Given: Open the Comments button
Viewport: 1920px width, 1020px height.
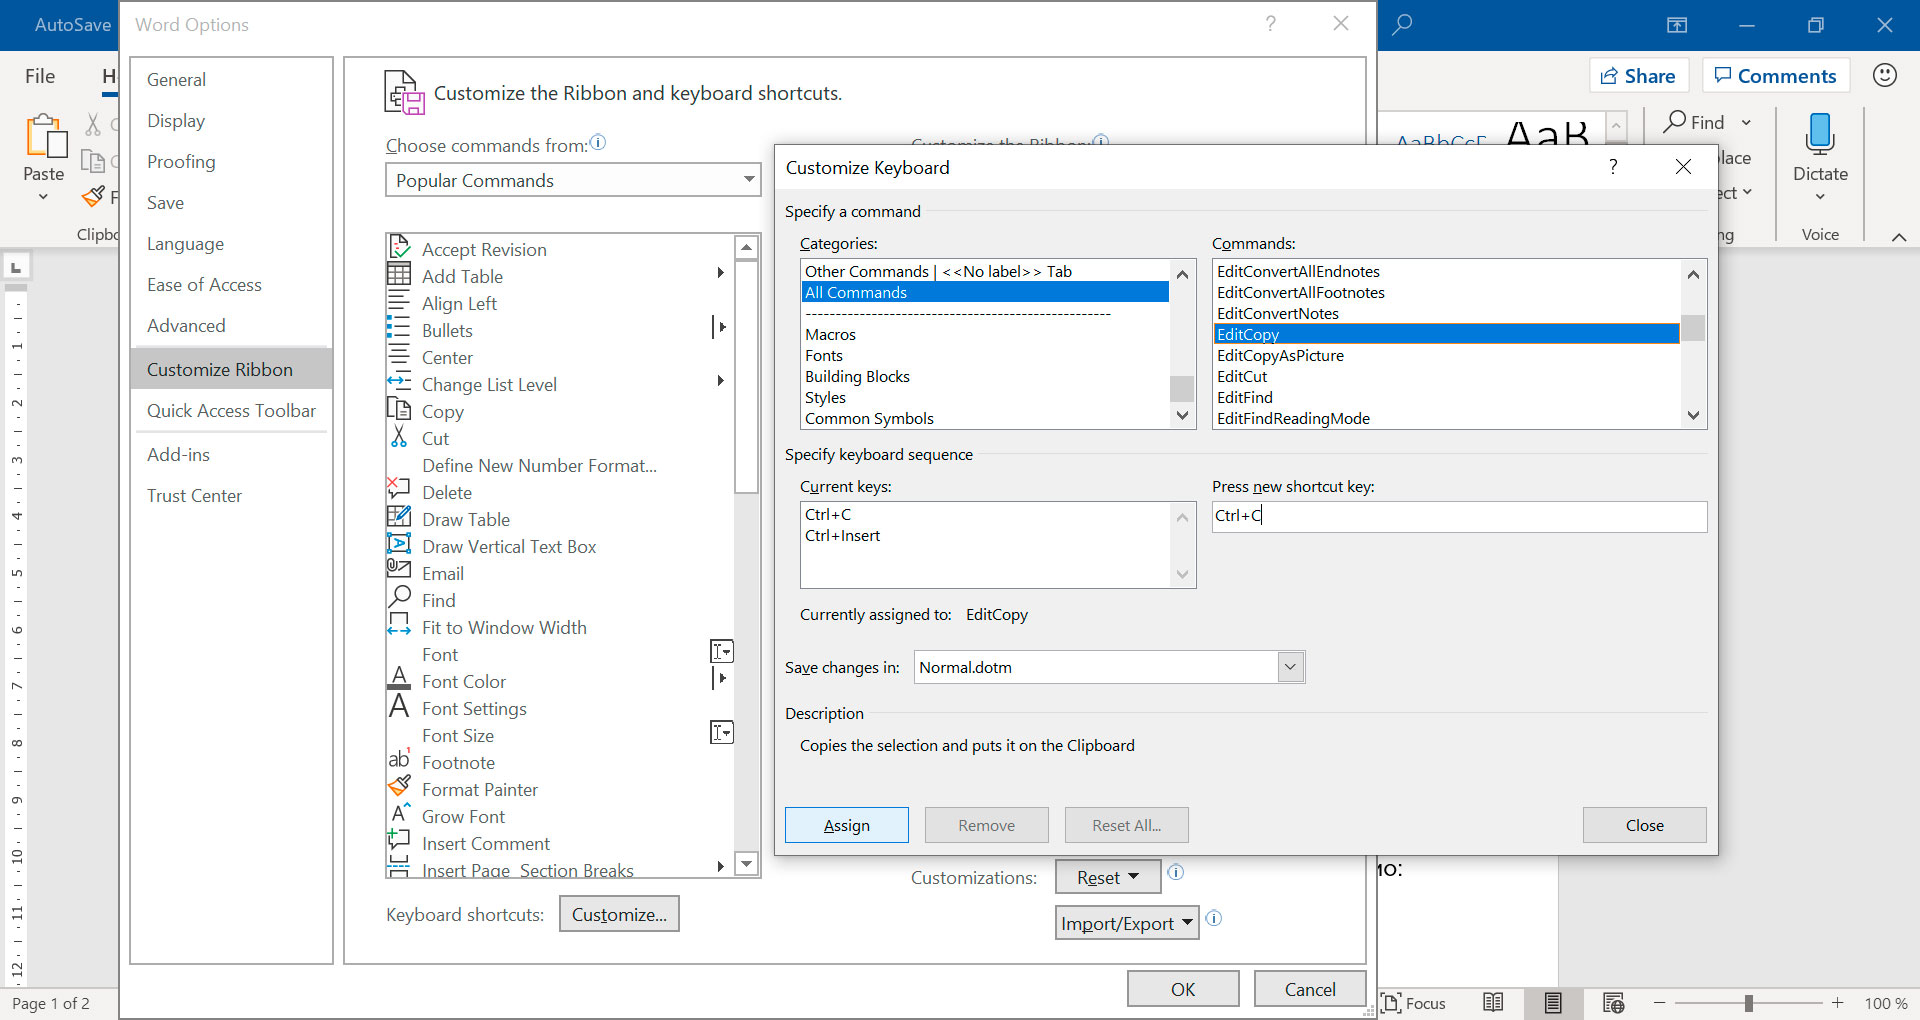Looking at the screenshot, I should (1776, 76).
